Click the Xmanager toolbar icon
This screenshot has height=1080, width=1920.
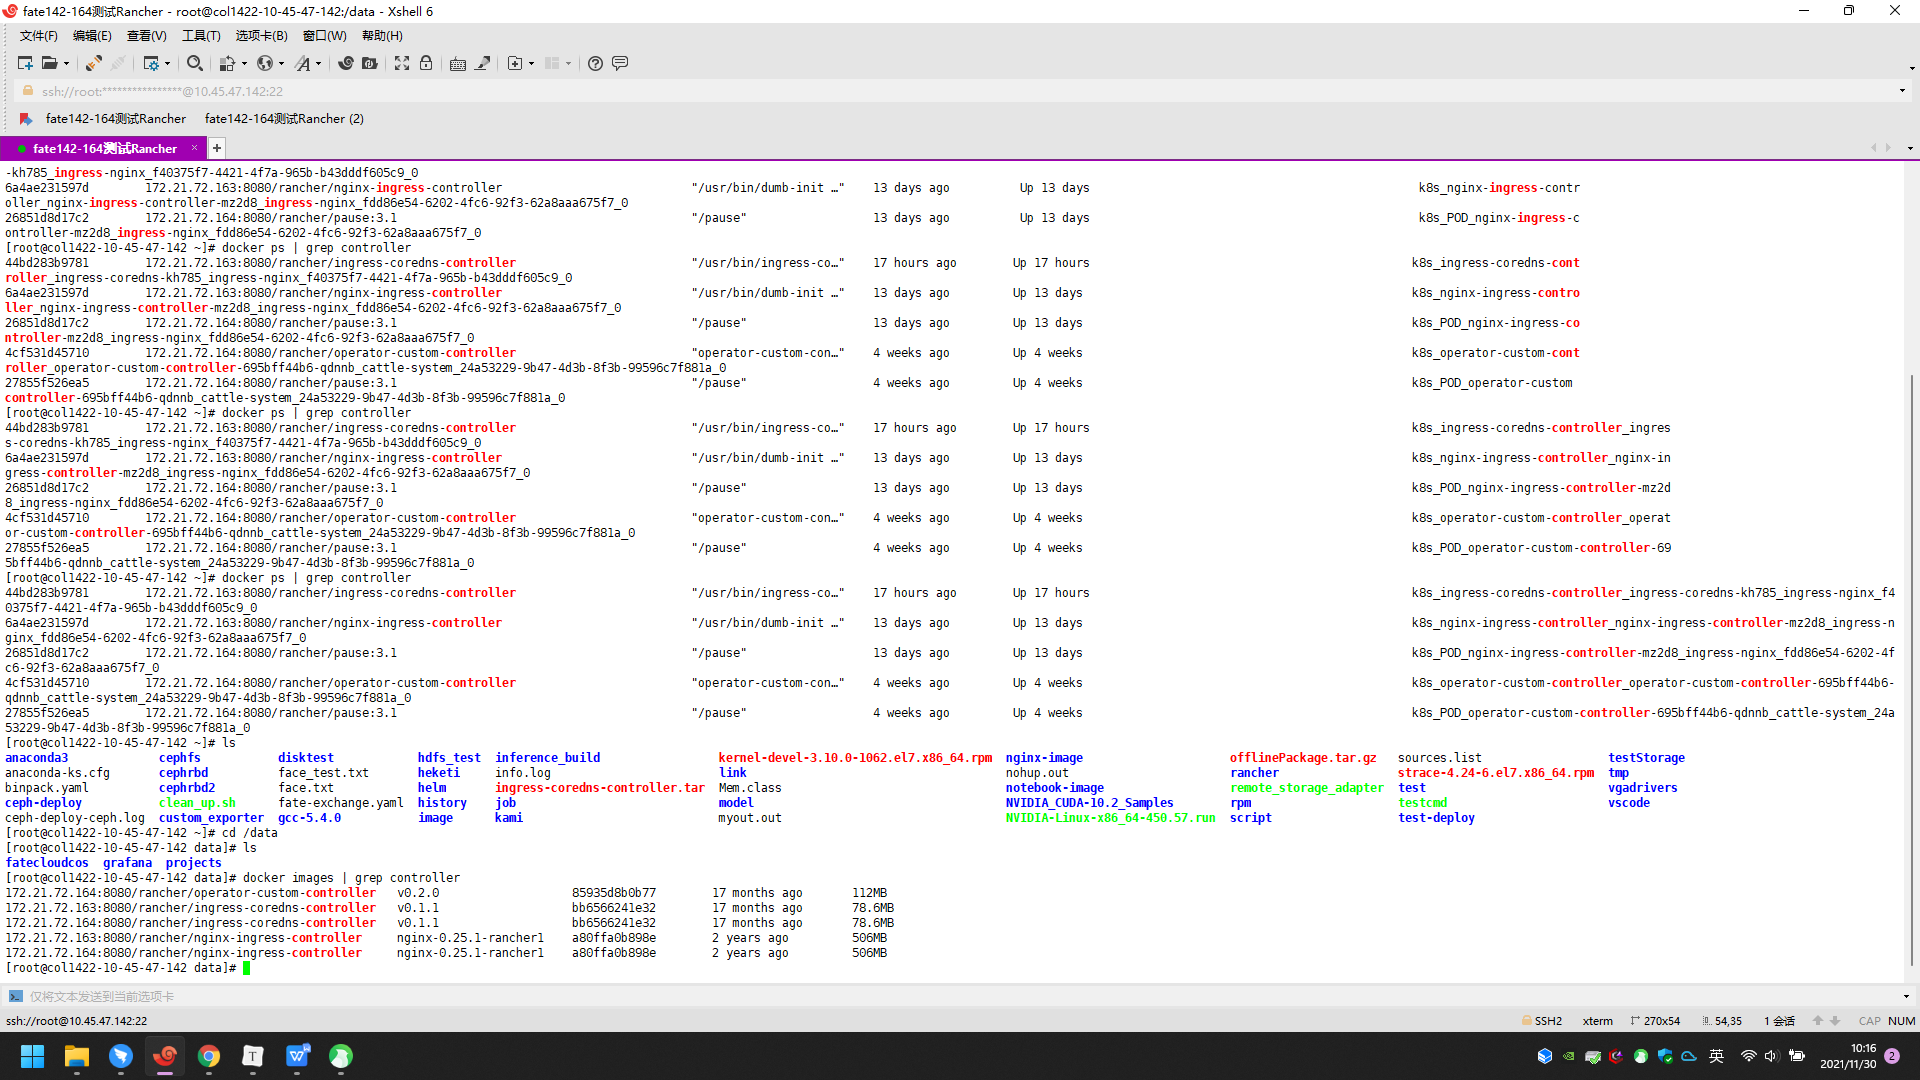click(370, 63)
